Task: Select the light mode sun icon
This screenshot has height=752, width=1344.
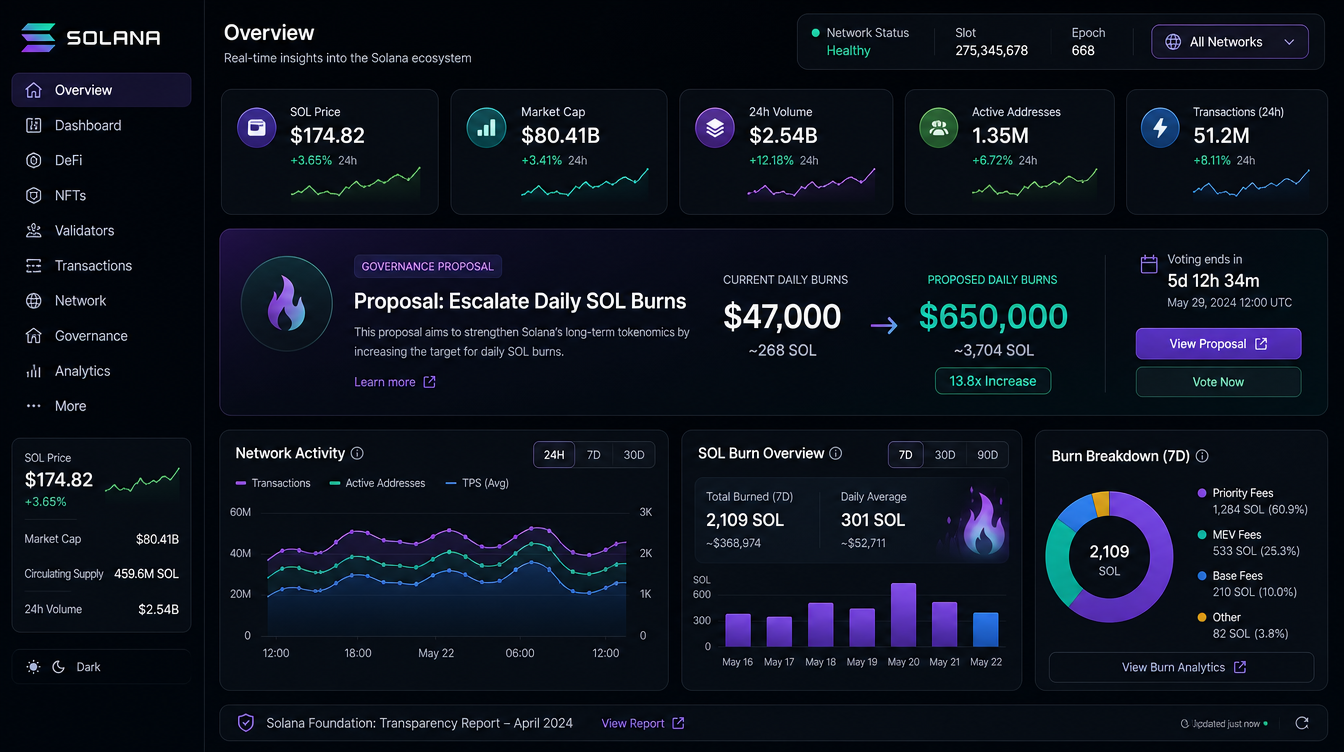Action: (34, 667)
